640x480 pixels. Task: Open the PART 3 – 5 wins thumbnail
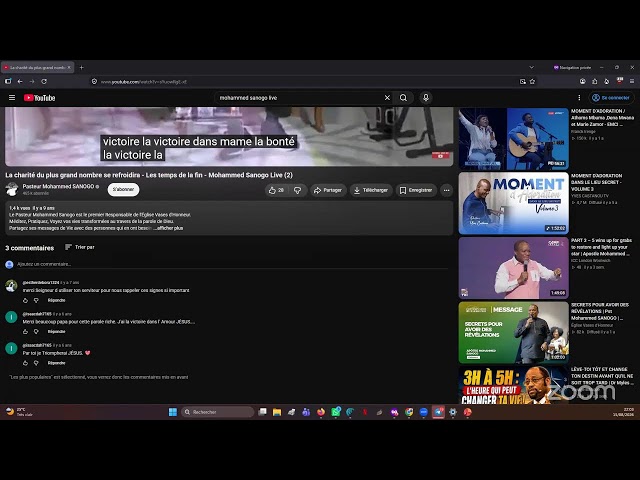coord(513,268)
